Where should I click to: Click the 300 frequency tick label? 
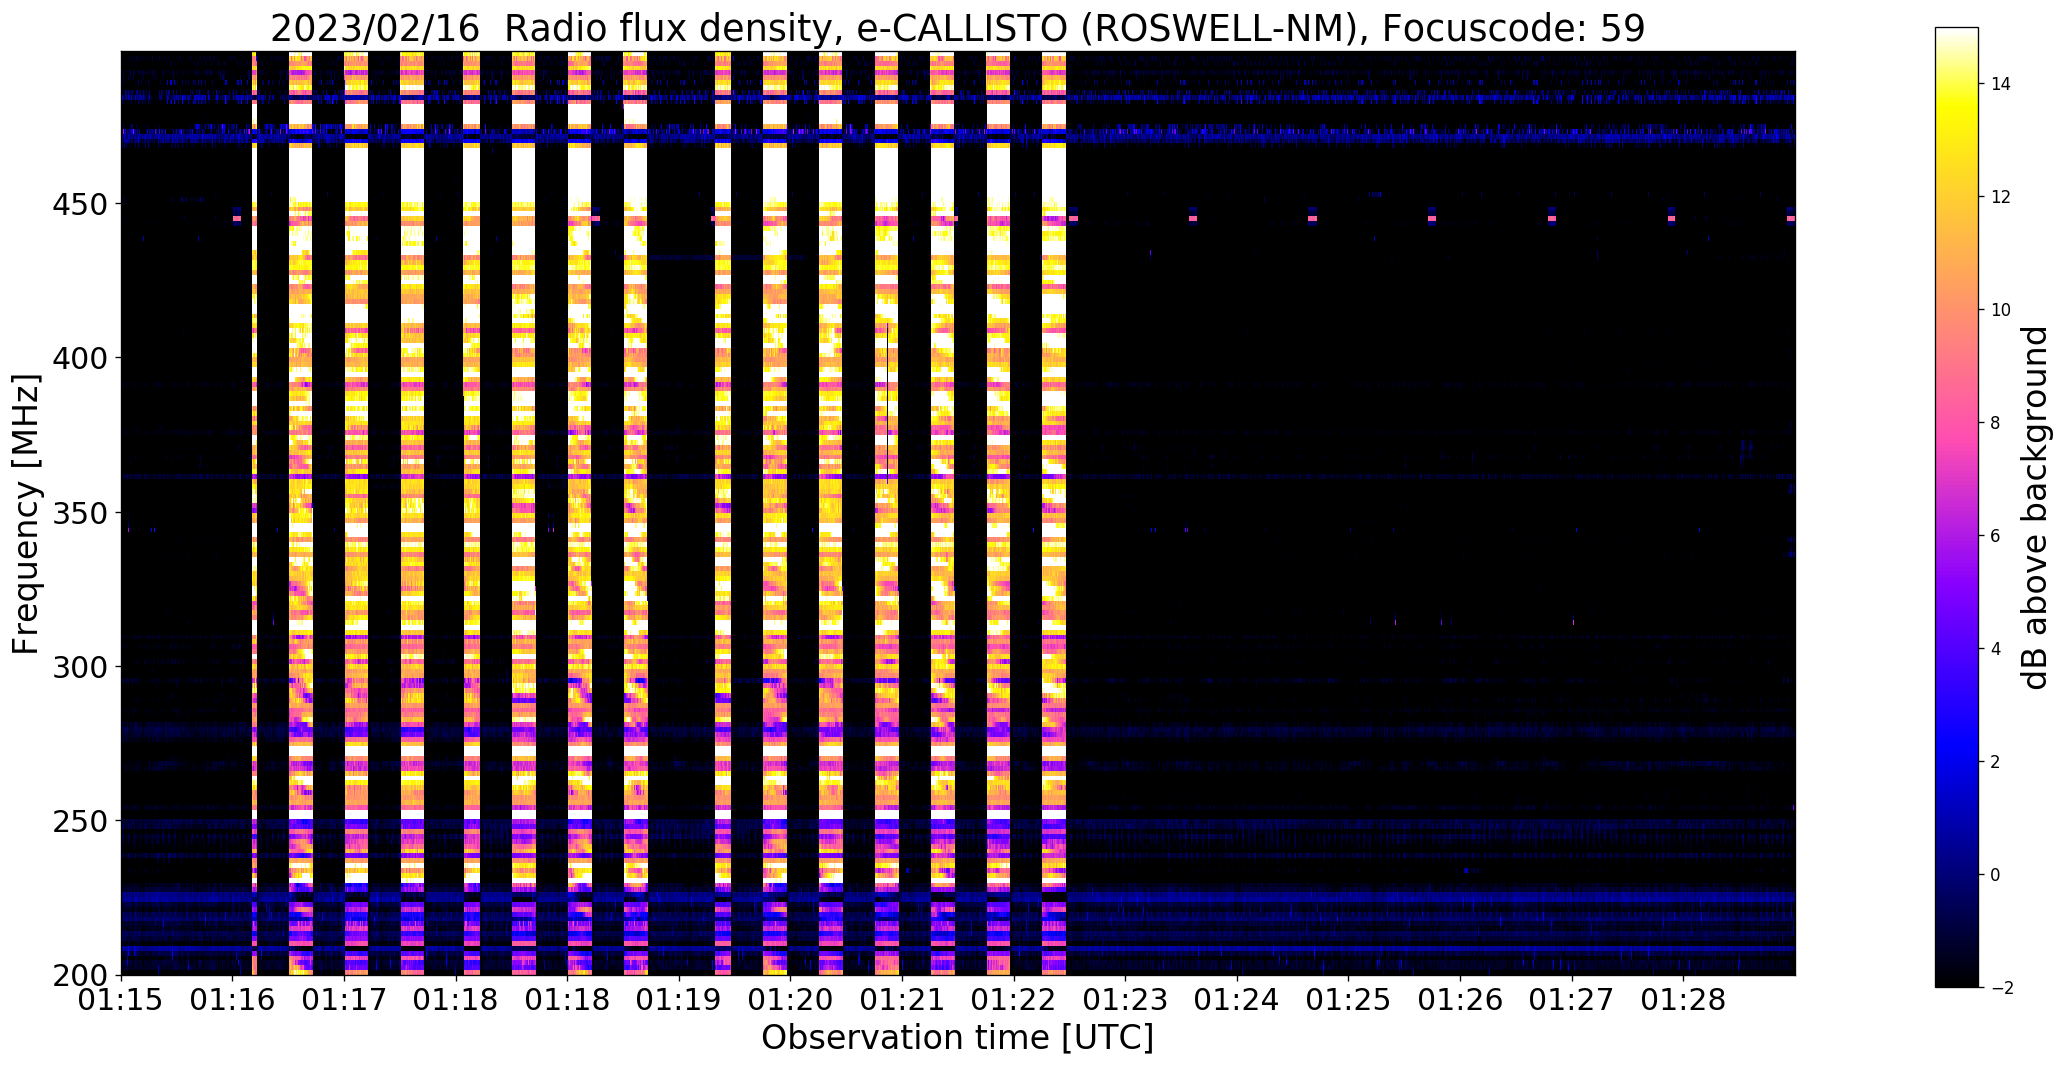click(x=80, y=667)
